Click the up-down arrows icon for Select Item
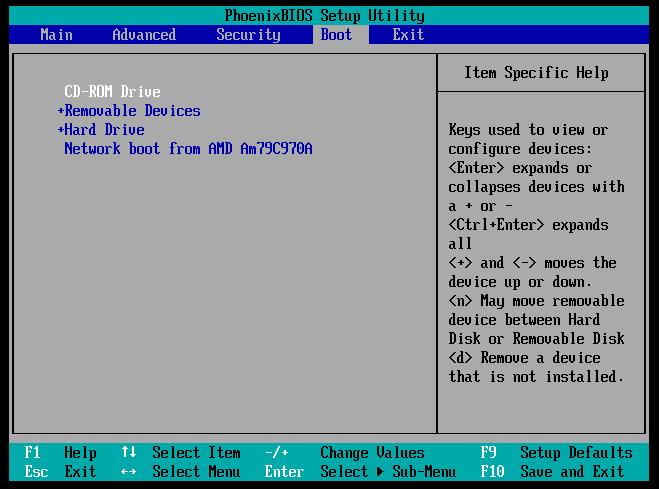Viewport: 659px width, 489px height. coord(129,452)
